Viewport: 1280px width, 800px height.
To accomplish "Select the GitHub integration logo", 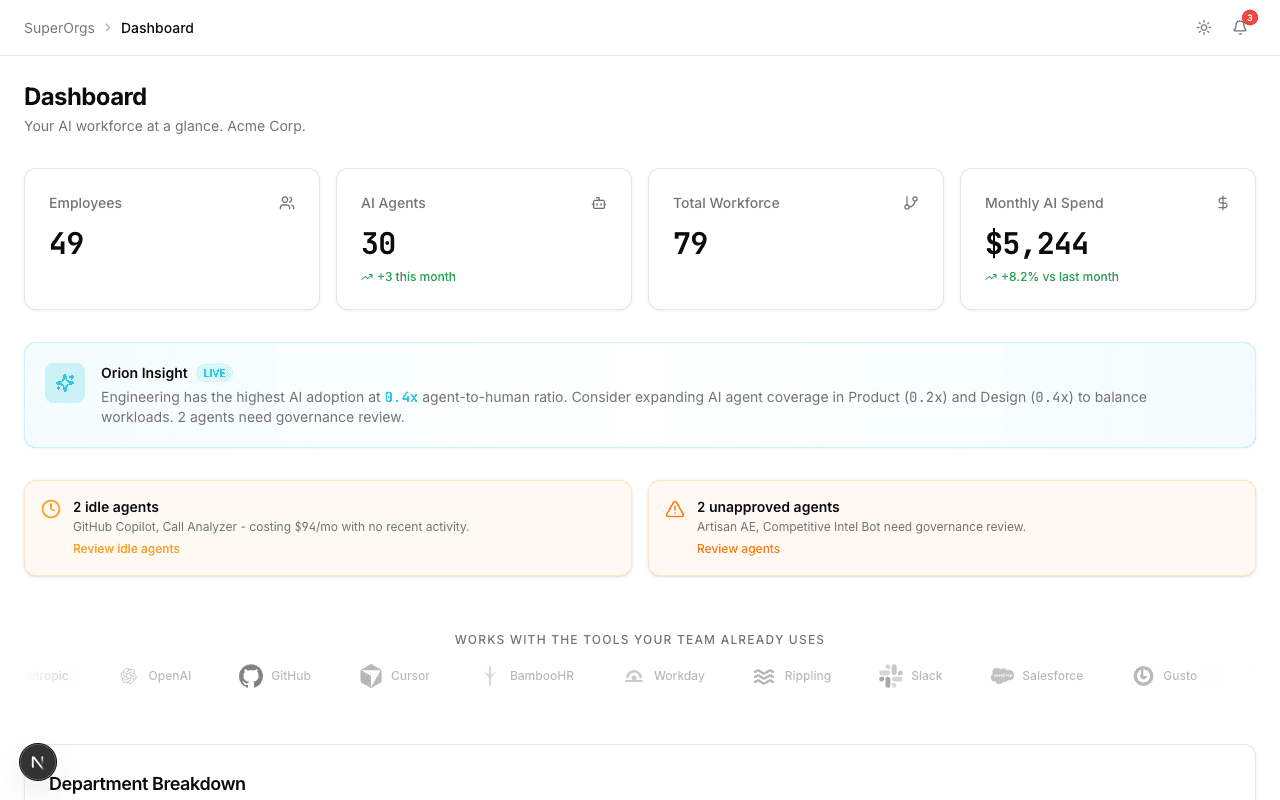I will point(250,675).
